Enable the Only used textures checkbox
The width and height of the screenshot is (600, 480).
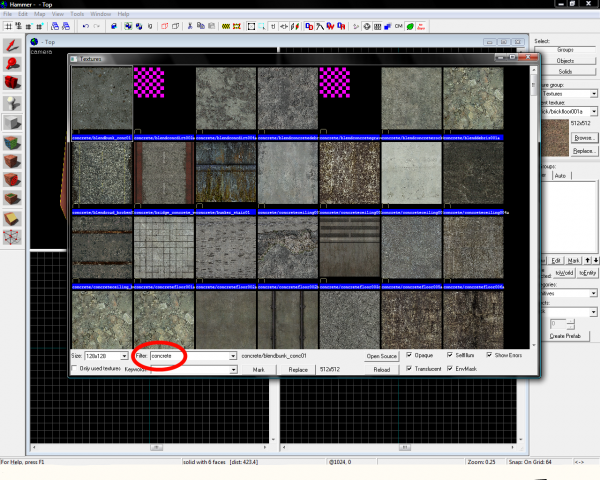point(75,368)
